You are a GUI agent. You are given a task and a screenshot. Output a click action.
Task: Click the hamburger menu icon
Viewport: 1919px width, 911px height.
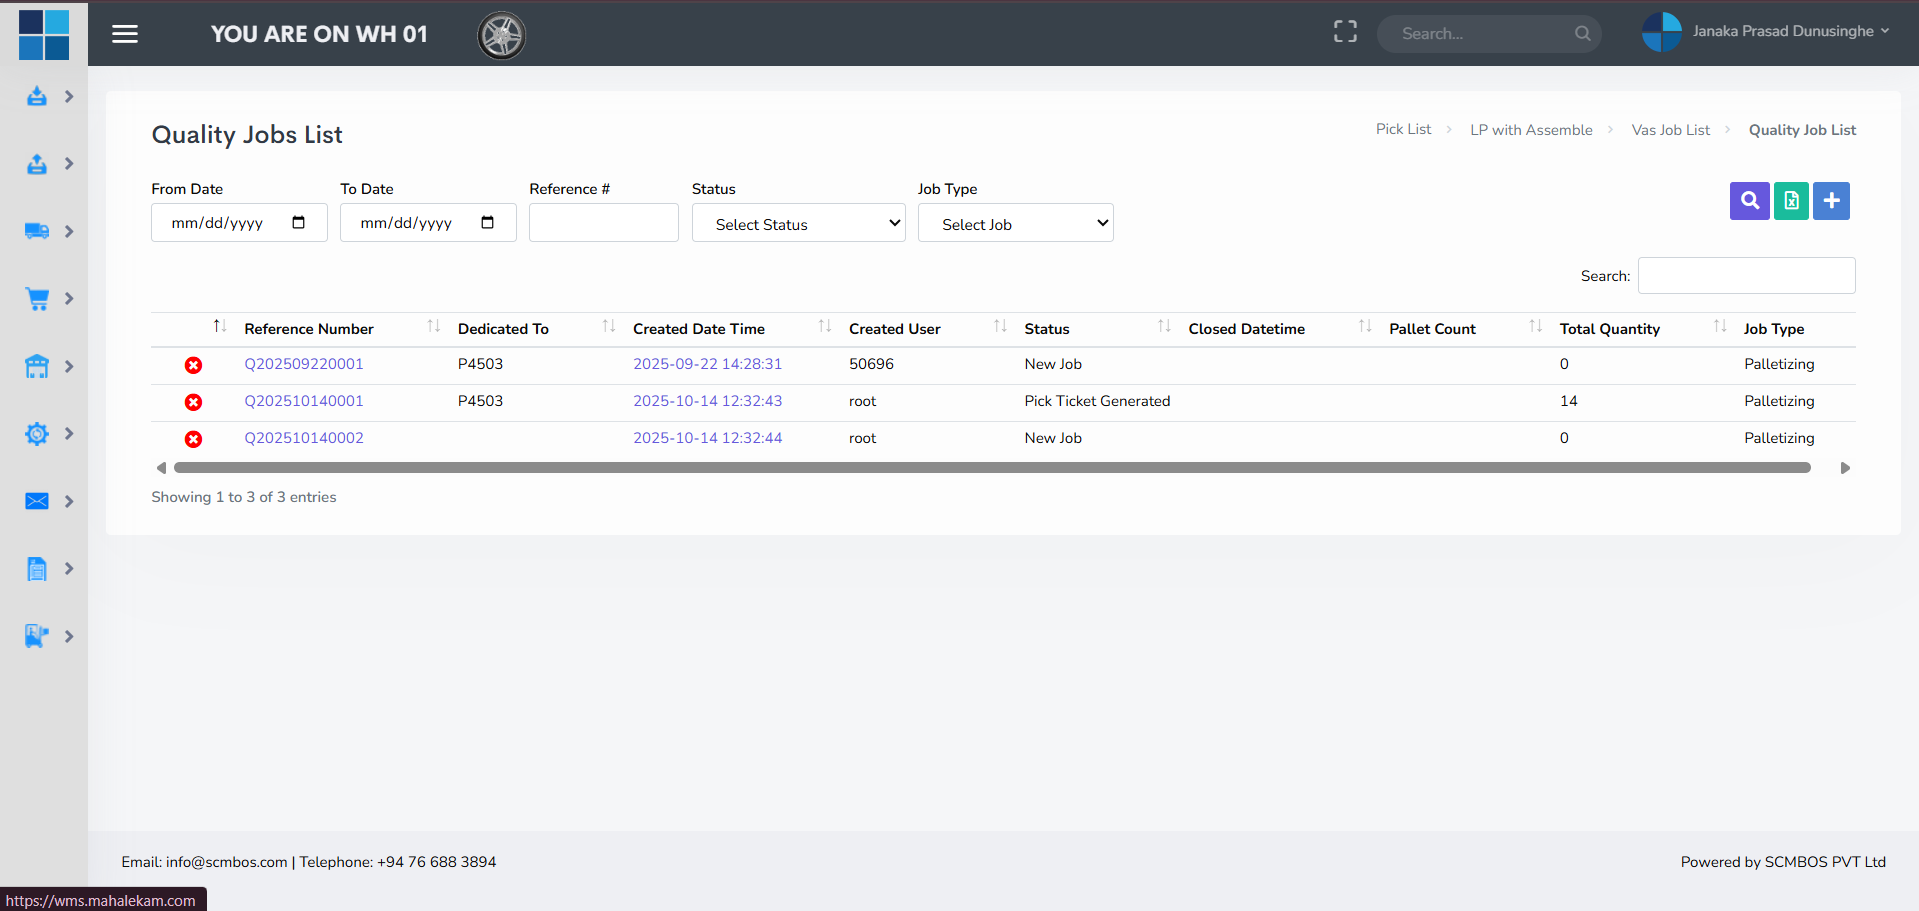pyautogui.click(x=125, y=34)
